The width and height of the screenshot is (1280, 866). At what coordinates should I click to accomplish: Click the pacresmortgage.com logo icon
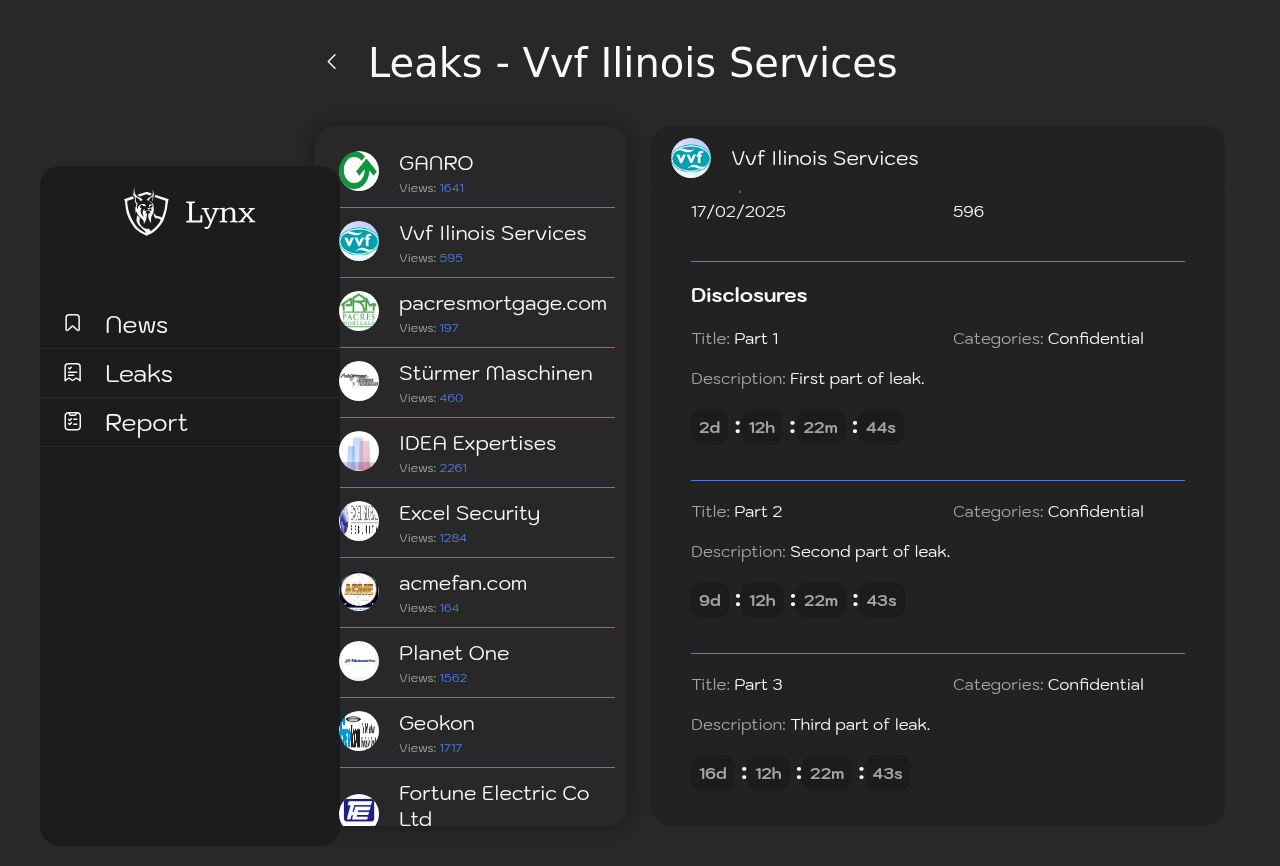359,311
